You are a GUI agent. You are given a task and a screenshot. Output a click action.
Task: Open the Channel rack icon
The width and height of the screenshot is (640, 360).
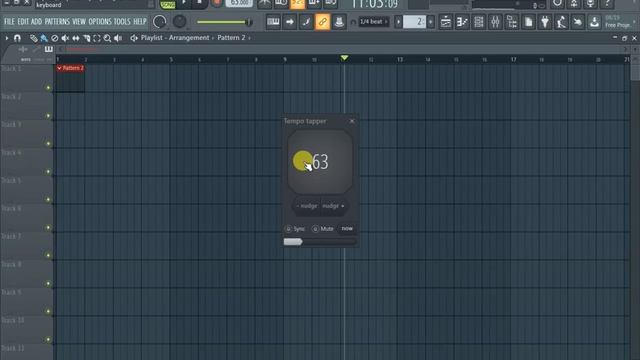pos(479,22)
